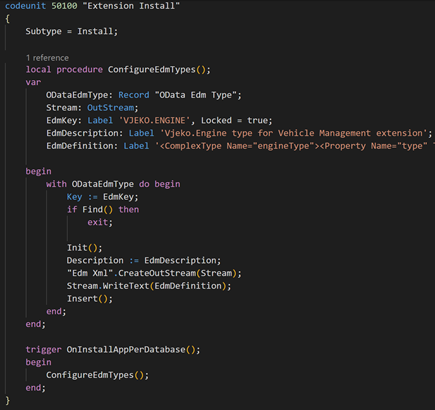Click 'Description := EdmDescription;' line

pyautogui.click(x=144, y=260)
